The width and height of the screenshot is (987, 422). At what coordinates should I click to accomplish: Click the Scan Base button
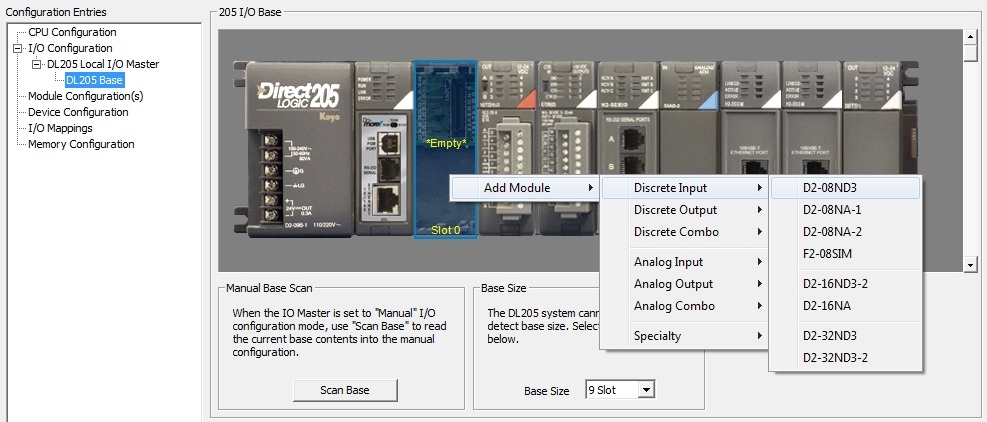(x=345, y=390)
